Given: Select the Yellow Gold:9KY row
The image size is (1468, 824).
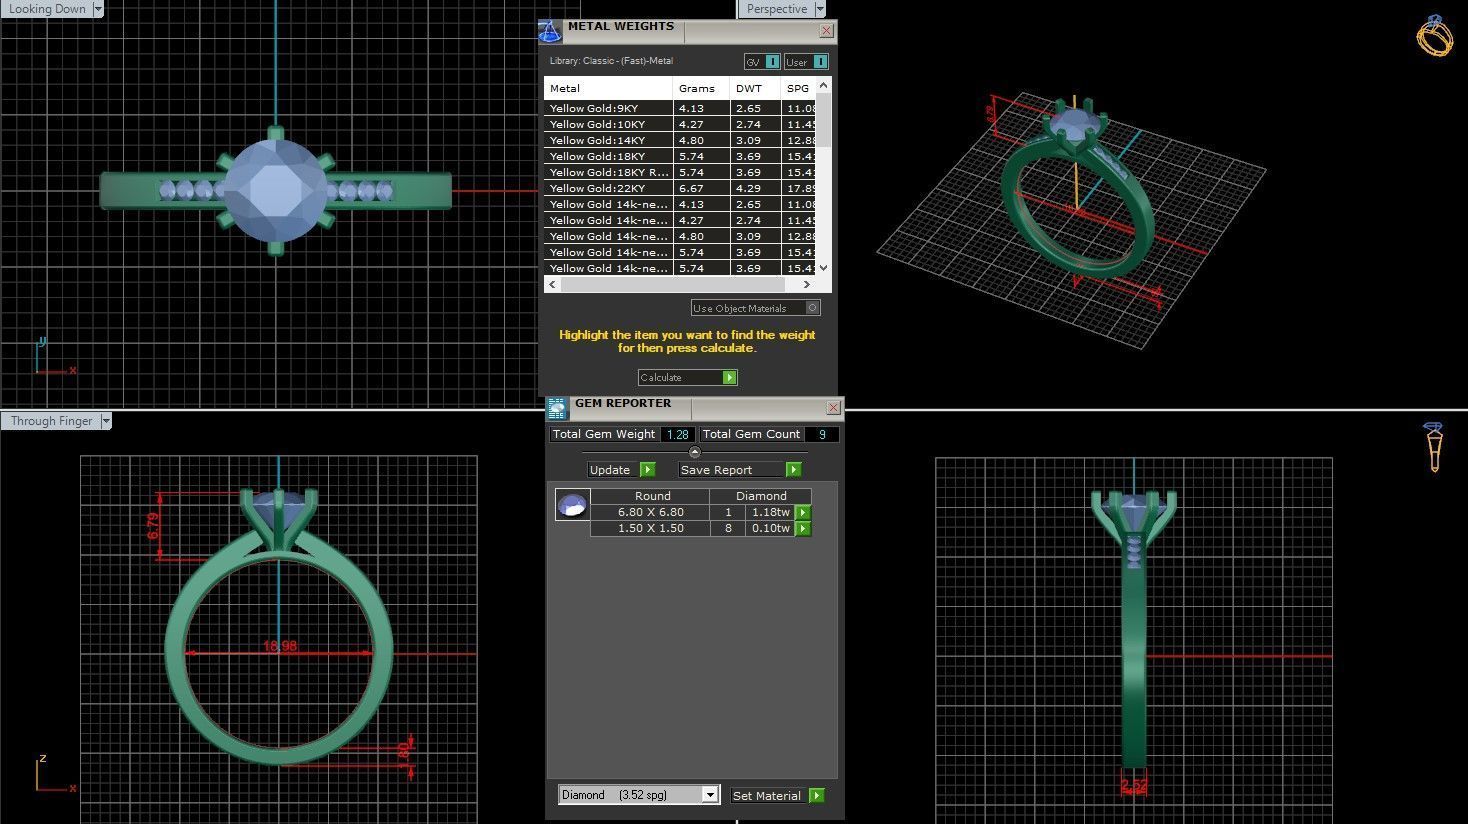Looking at the screenshot, I should 680,108.
